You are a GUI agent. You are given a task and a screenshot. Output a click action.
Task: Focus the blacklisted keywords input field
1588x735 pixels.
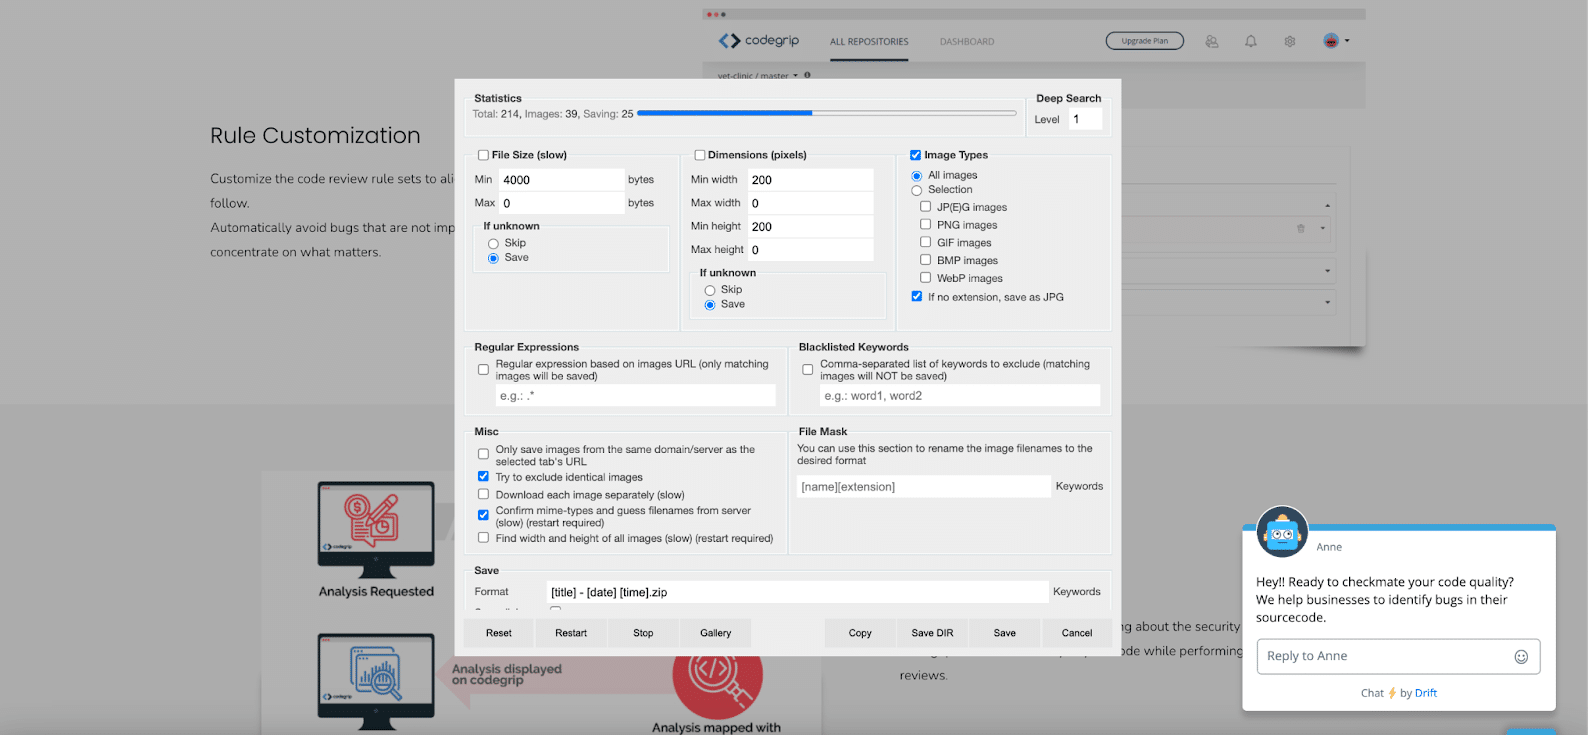pos(960,396)
